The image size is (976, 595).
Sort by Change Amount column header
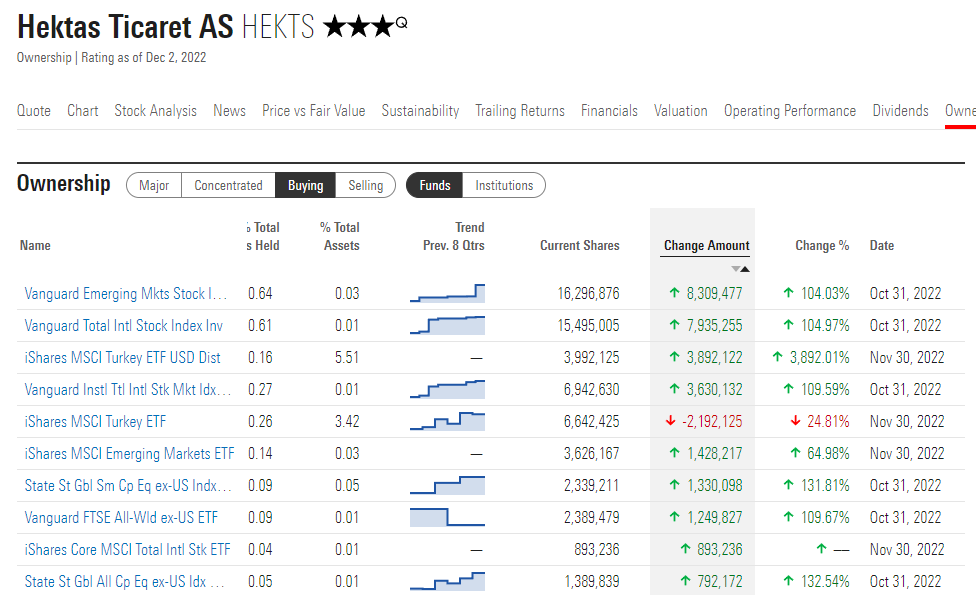(x=706, y=245)
